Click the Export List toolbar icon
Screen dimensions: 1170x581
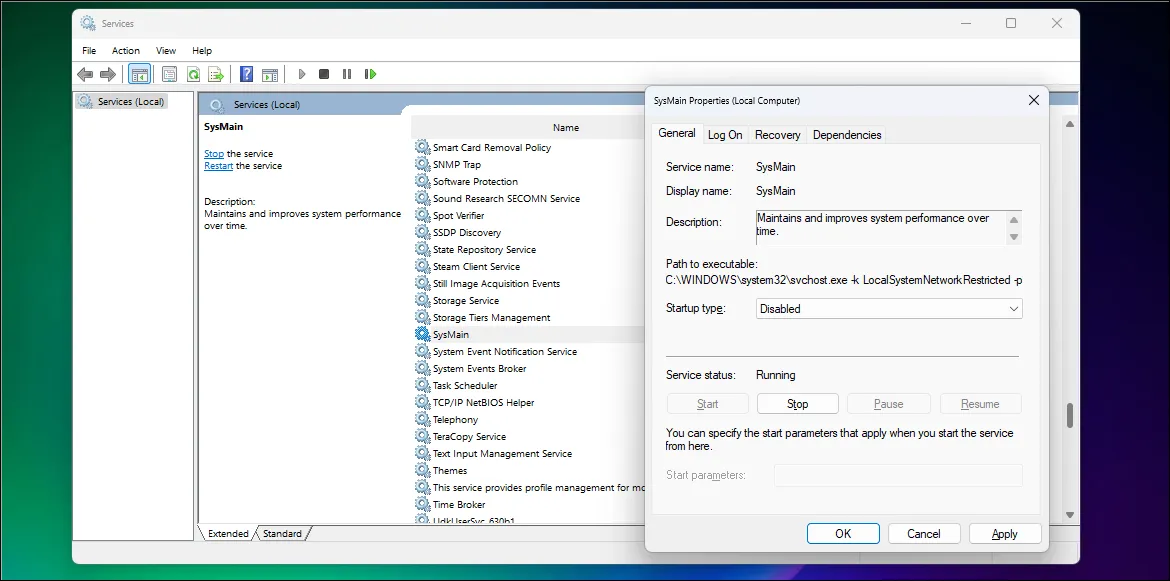[x=217, y=73]
